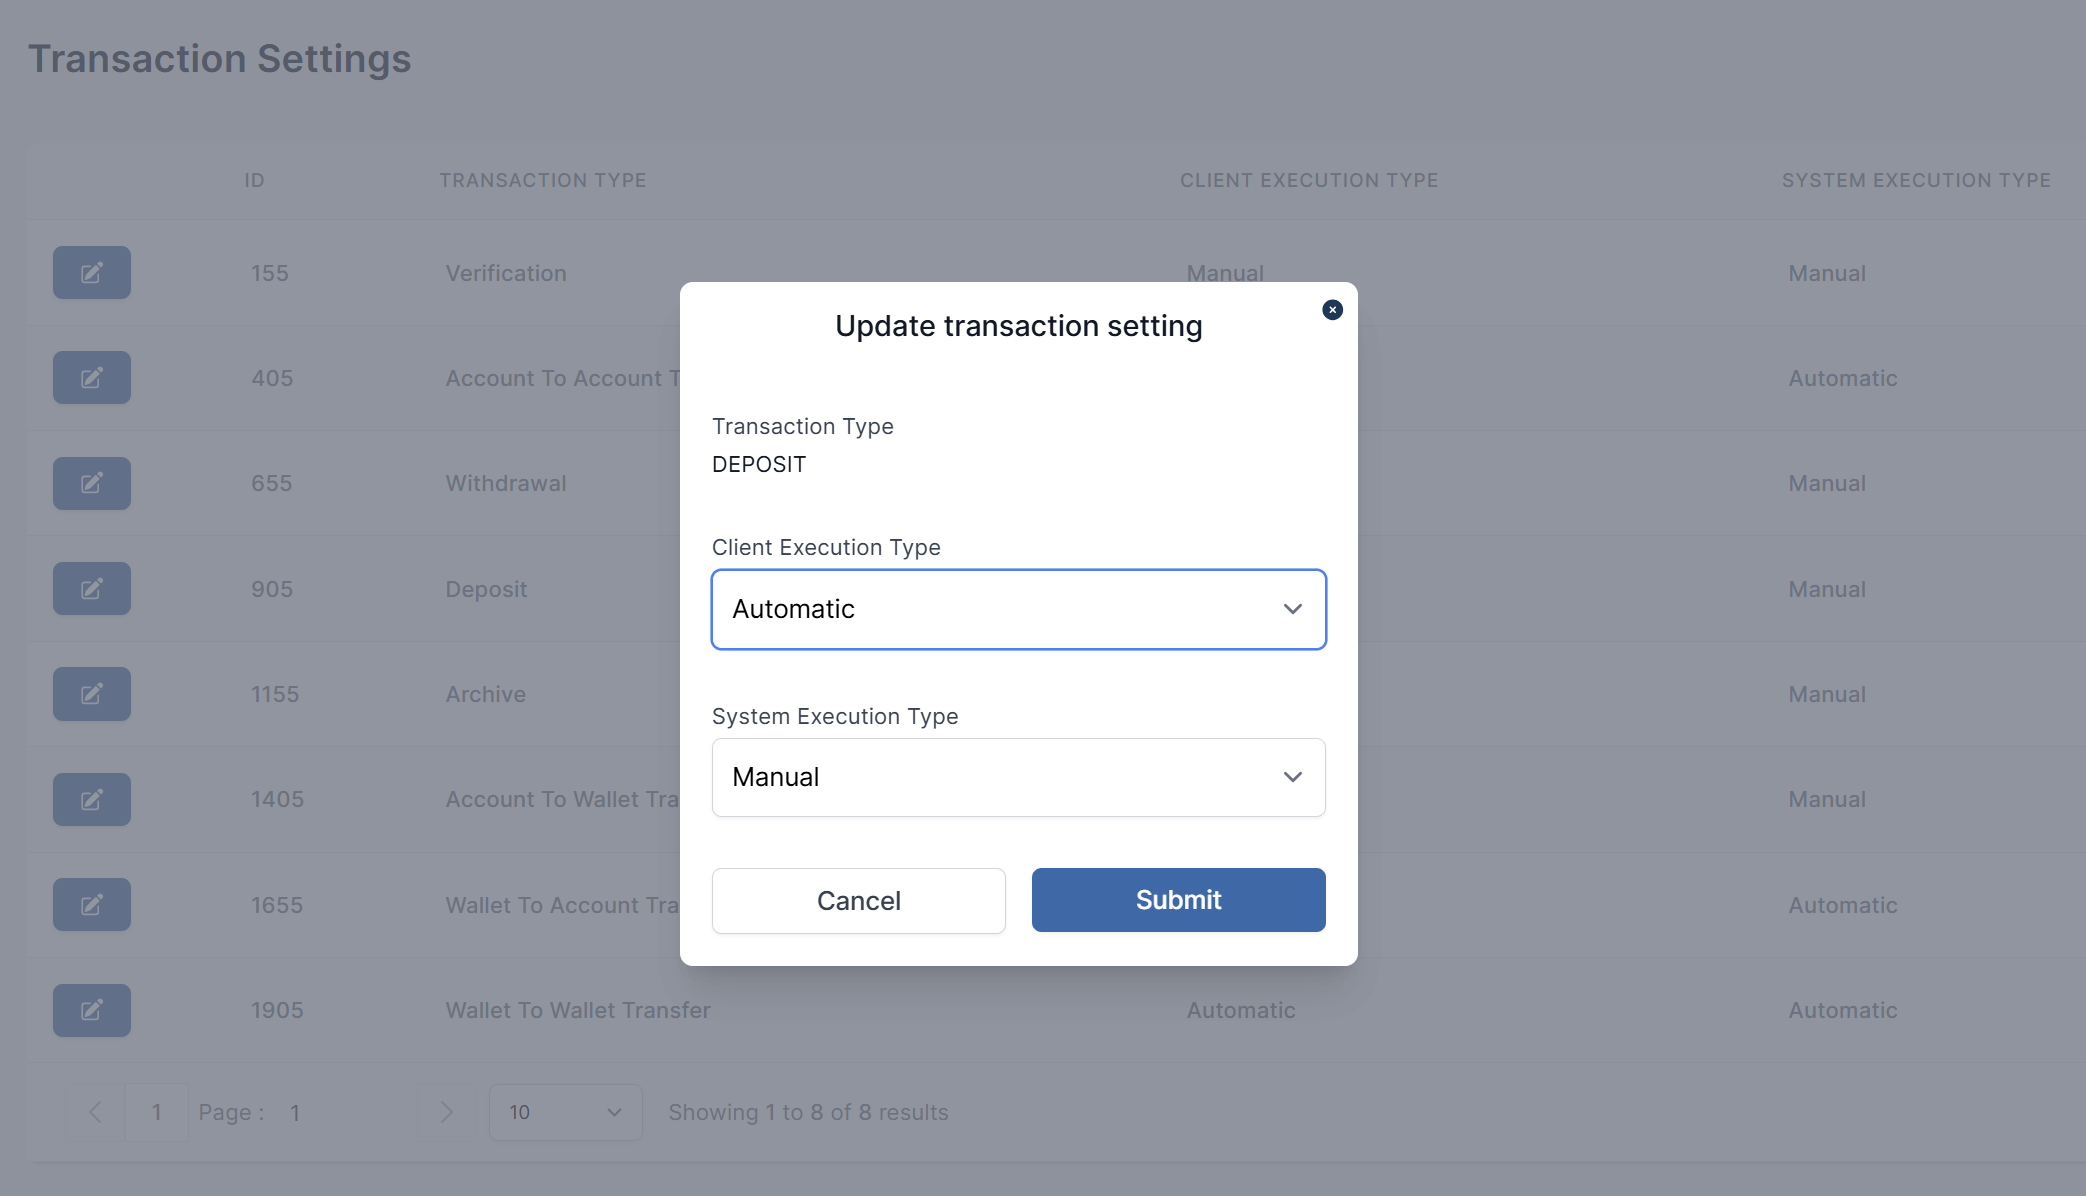Click Automatic system type in row 405
This screenshot has width=2086, height=1196.
[x=1843, y=378]
